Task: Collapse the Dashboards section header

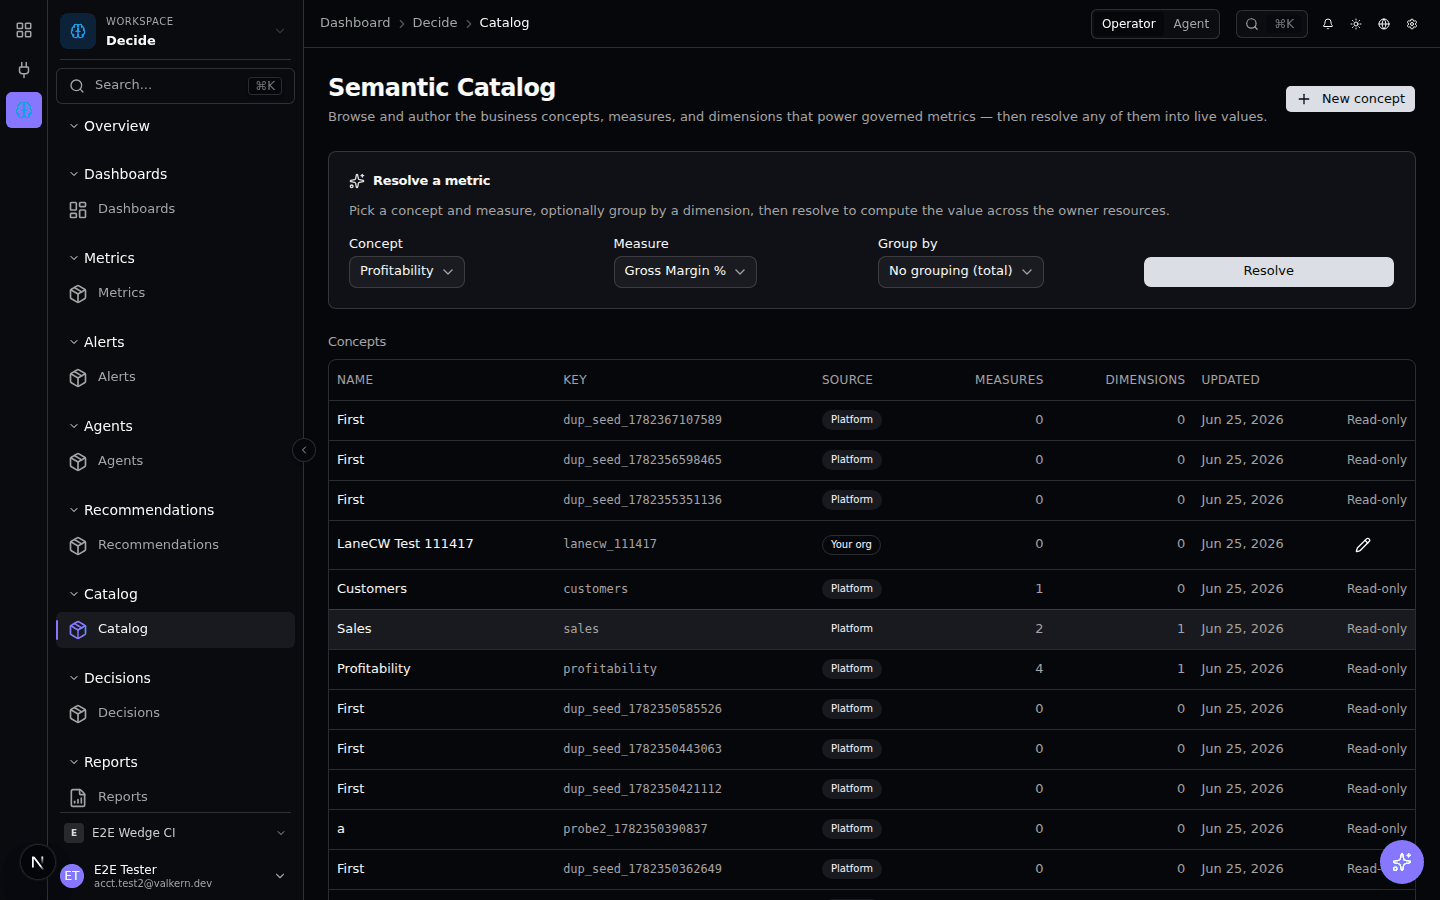Action: [x=118, y=174]
